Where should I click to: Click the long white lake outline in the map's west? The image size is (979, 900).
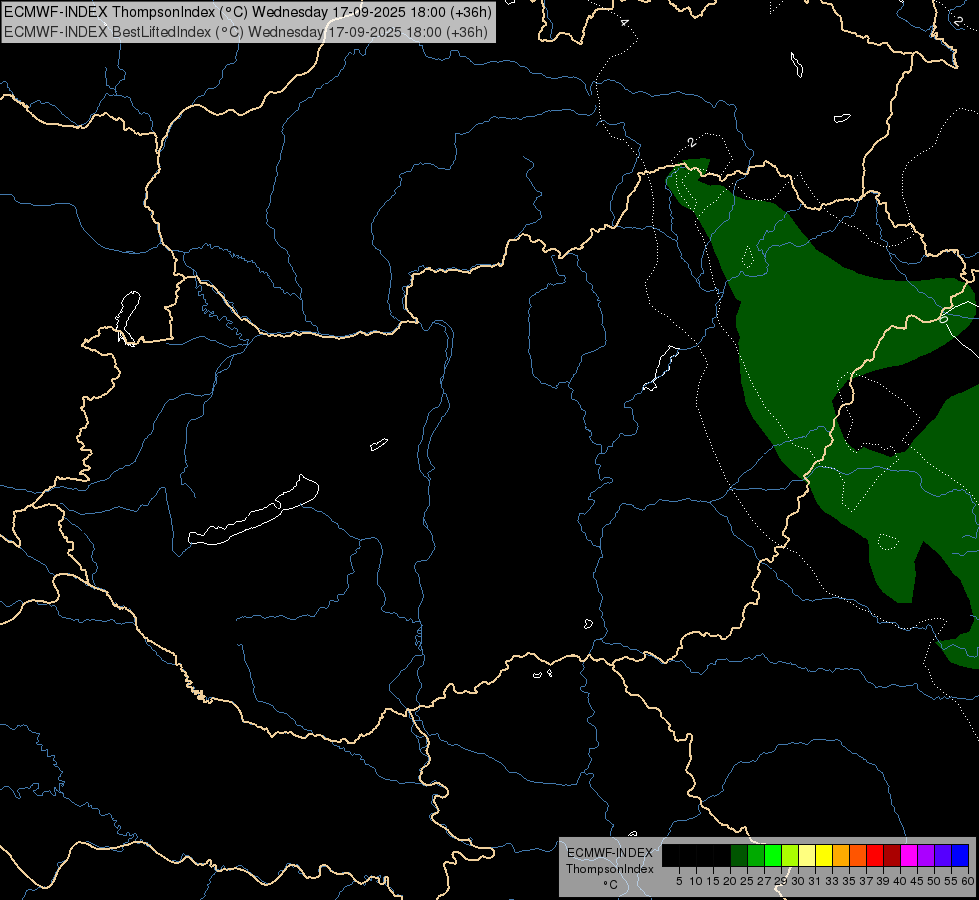coord(253,510)
